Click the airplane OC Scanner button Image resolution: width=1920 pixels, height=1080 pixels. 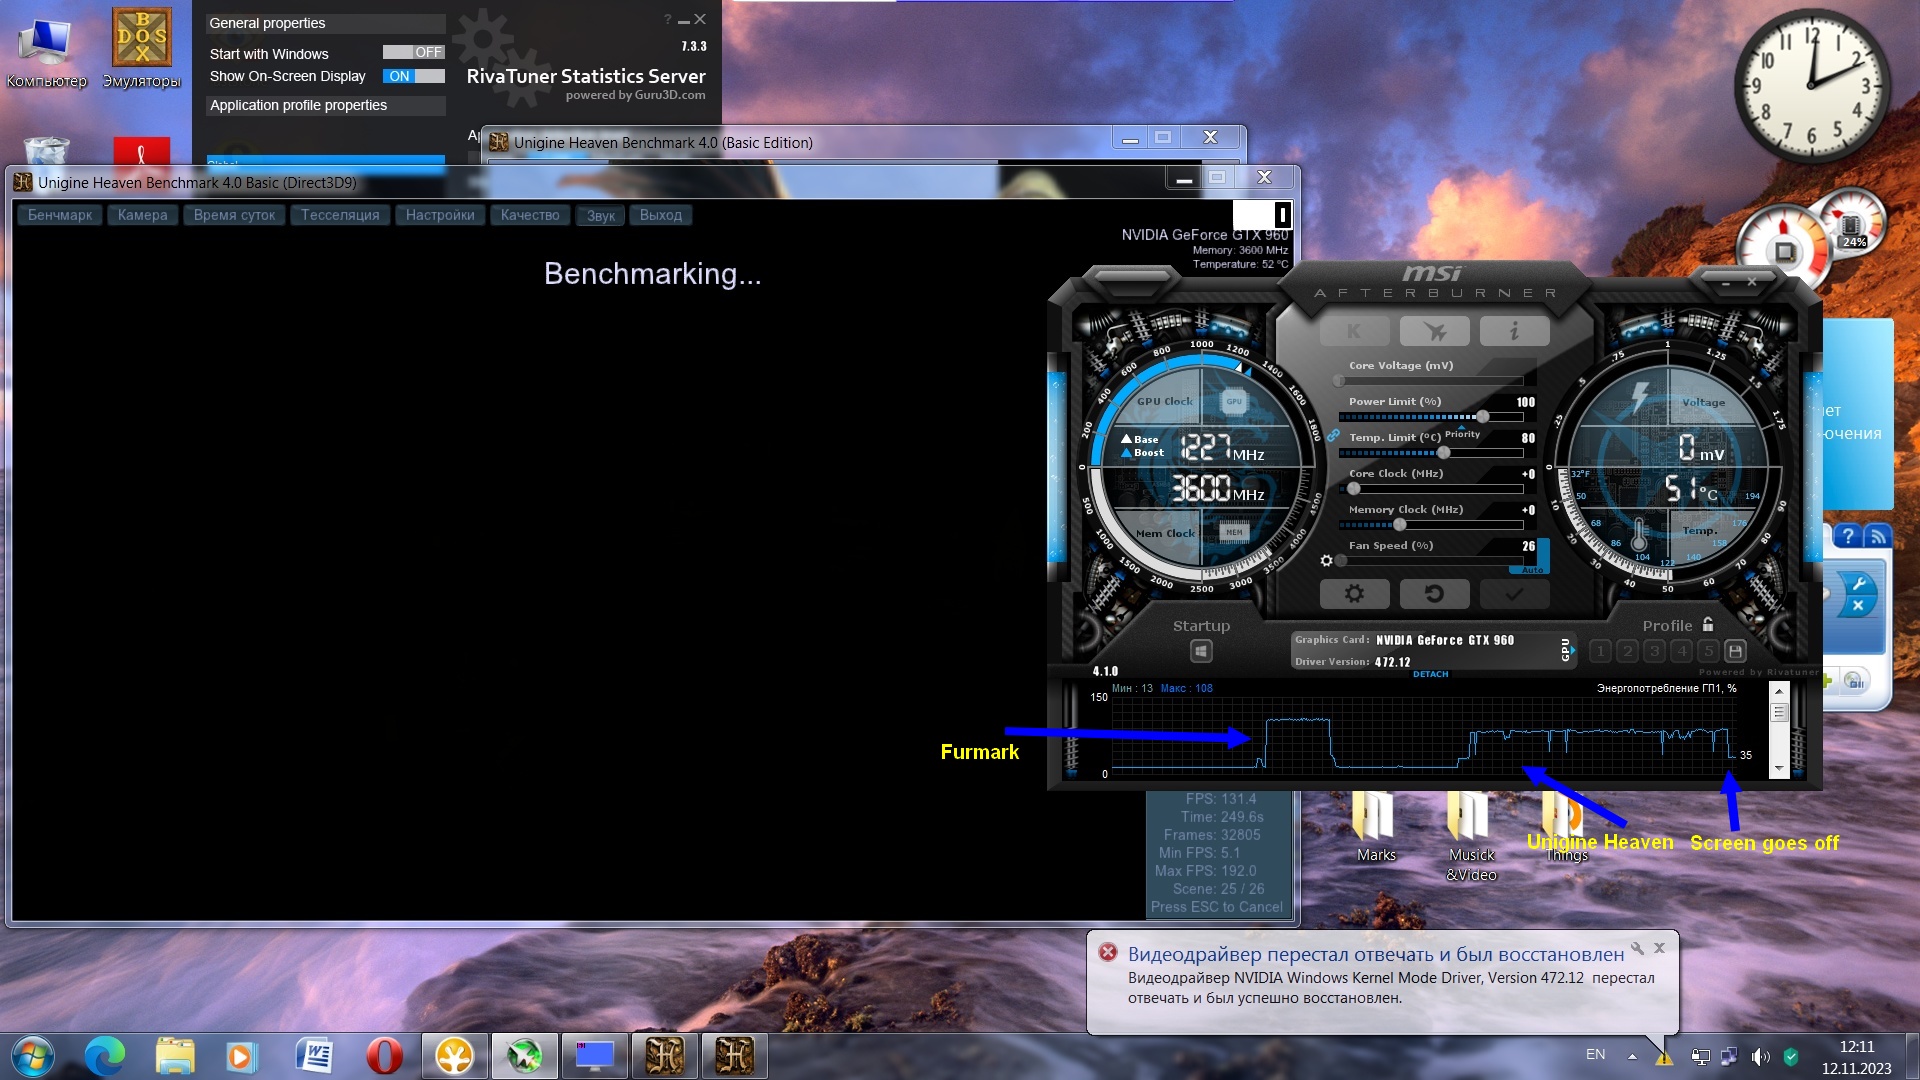(1434, 331)
